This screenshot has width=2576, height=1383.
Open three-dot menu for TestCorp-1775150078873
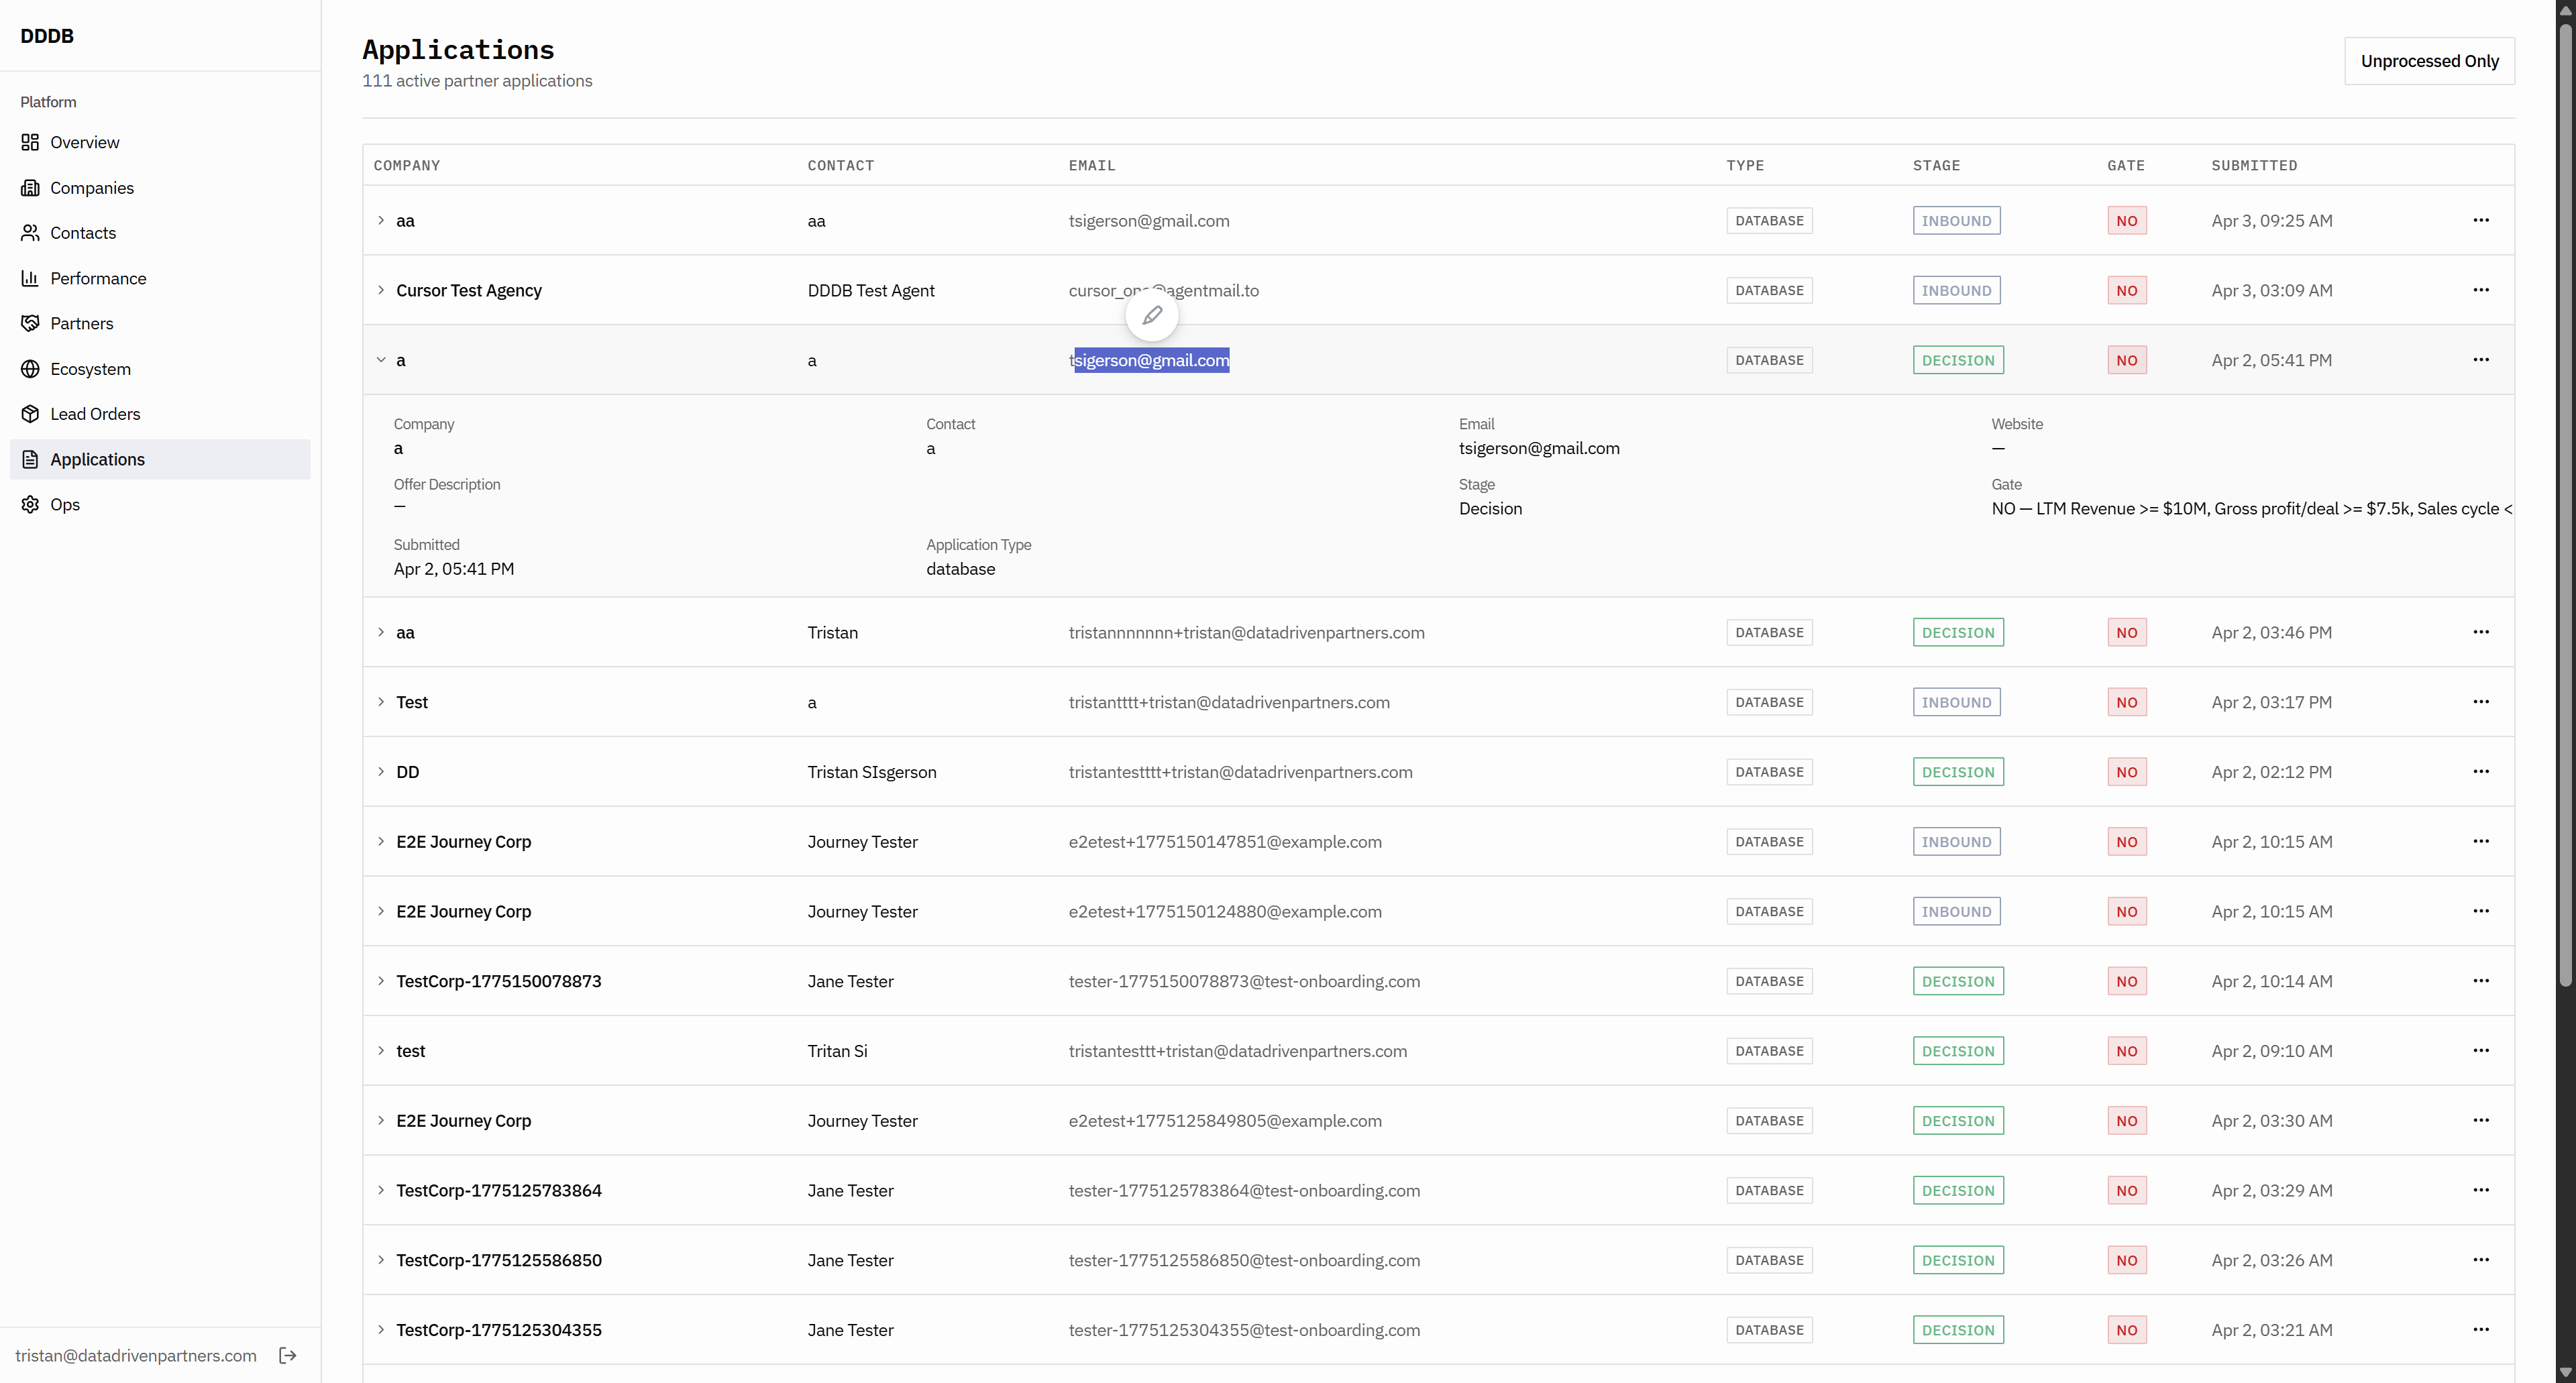point(2481,981)
